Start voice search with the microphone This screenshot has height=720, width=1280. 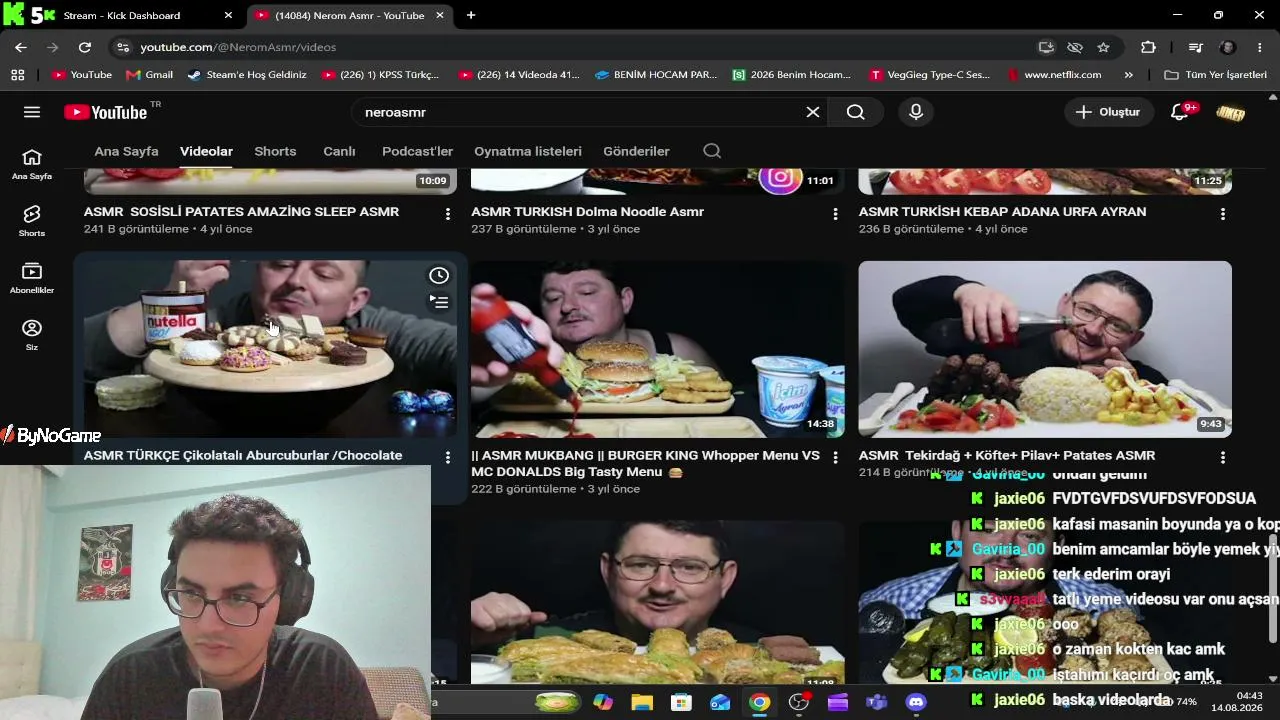916,112
